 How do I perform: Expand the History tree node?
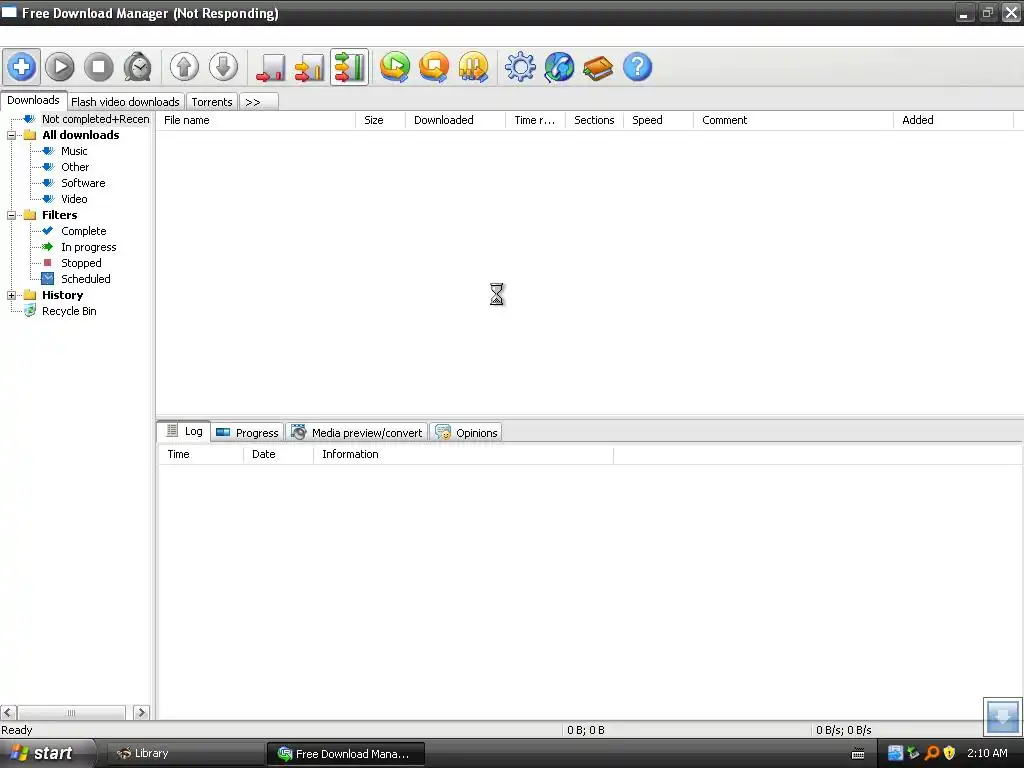(x=11, y=295)
